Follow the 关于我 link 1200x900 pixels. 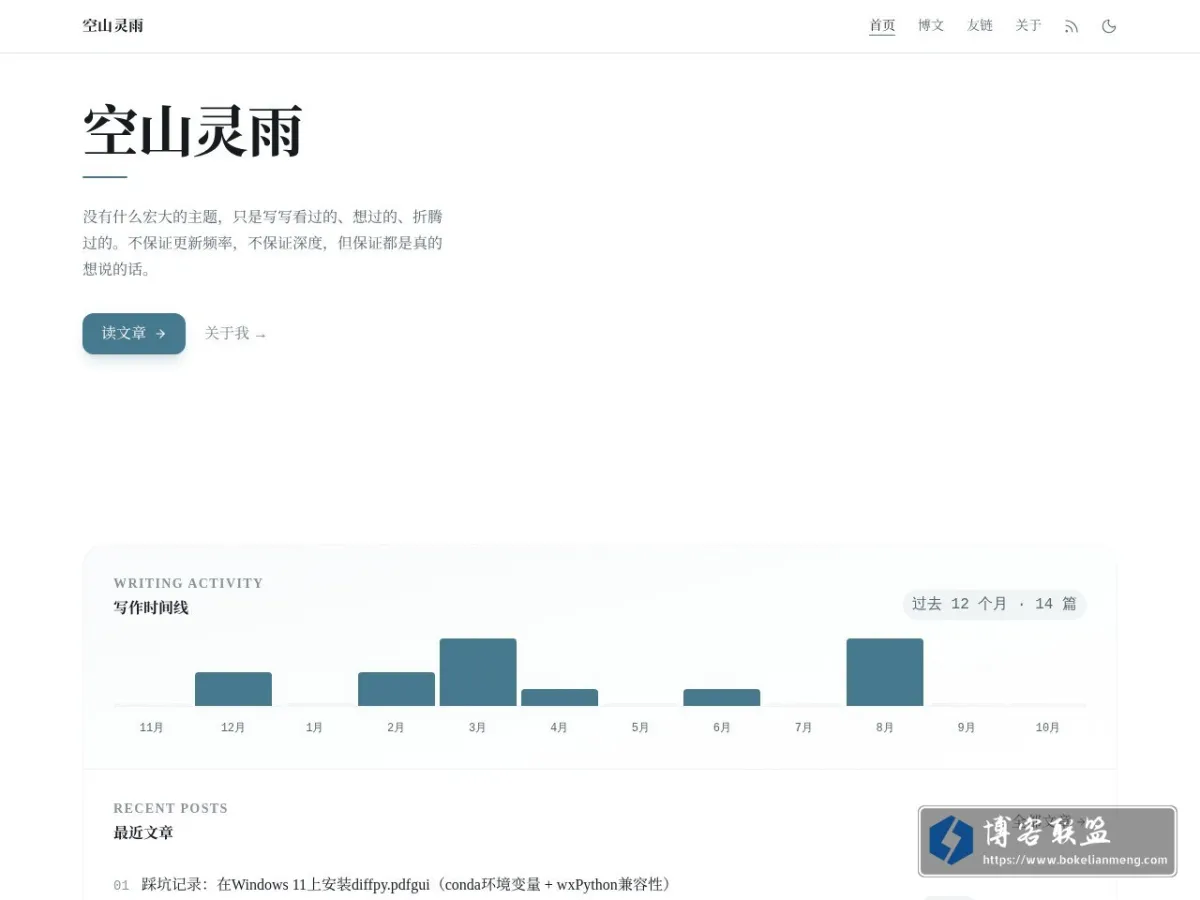coord(236,333)
